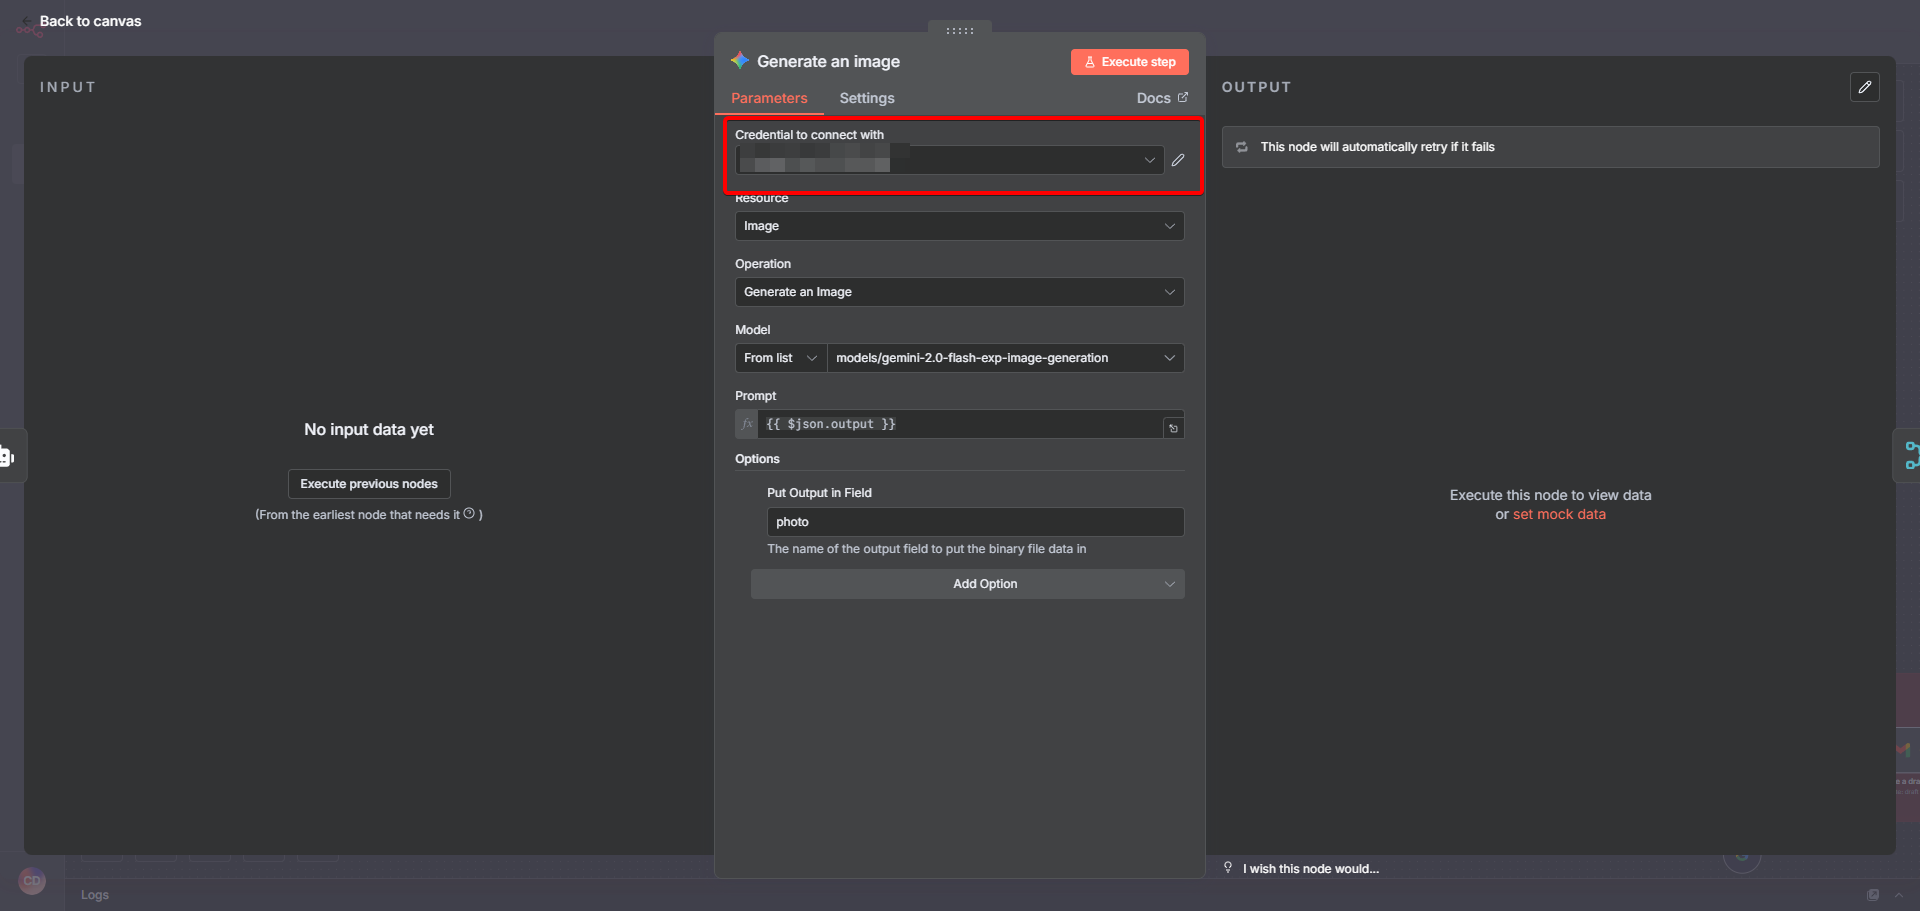The width and height of the screenshot is (1920, 911).
Task: Click the Back to canvas arrow
Action: [27, 21]
